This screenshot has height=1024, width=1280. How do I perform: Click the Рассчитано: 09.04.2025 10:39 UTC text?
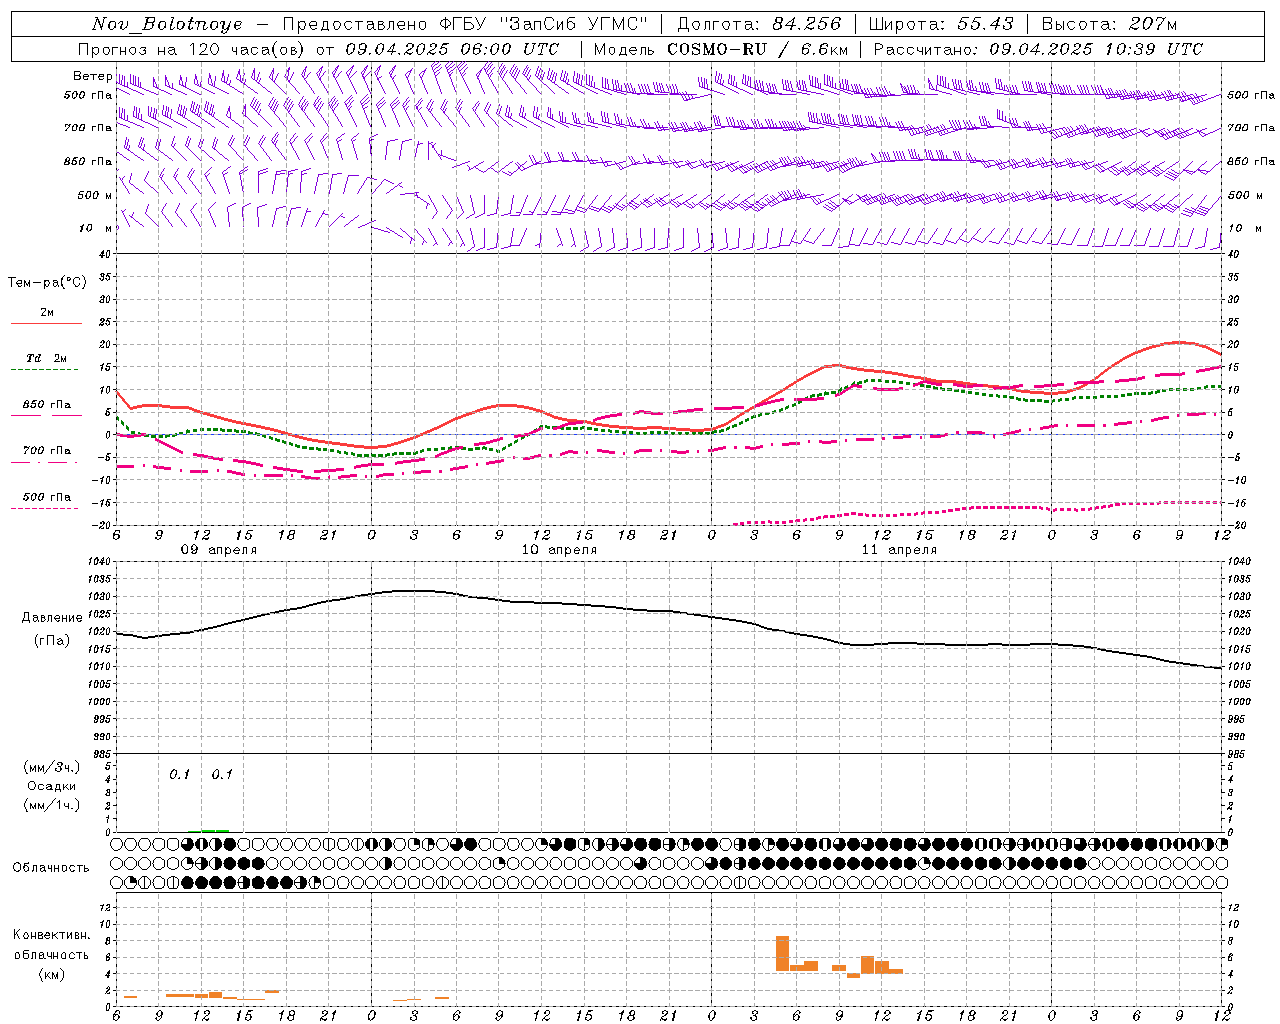point(1038,49)
